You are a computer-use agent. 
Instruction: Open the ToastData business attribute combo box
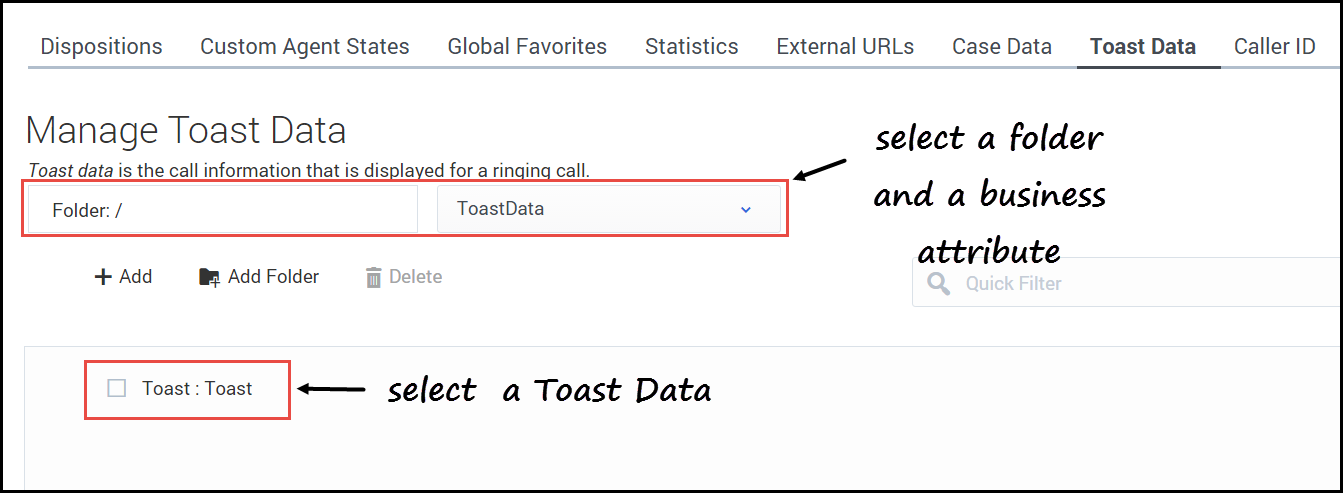click(600, 209)
